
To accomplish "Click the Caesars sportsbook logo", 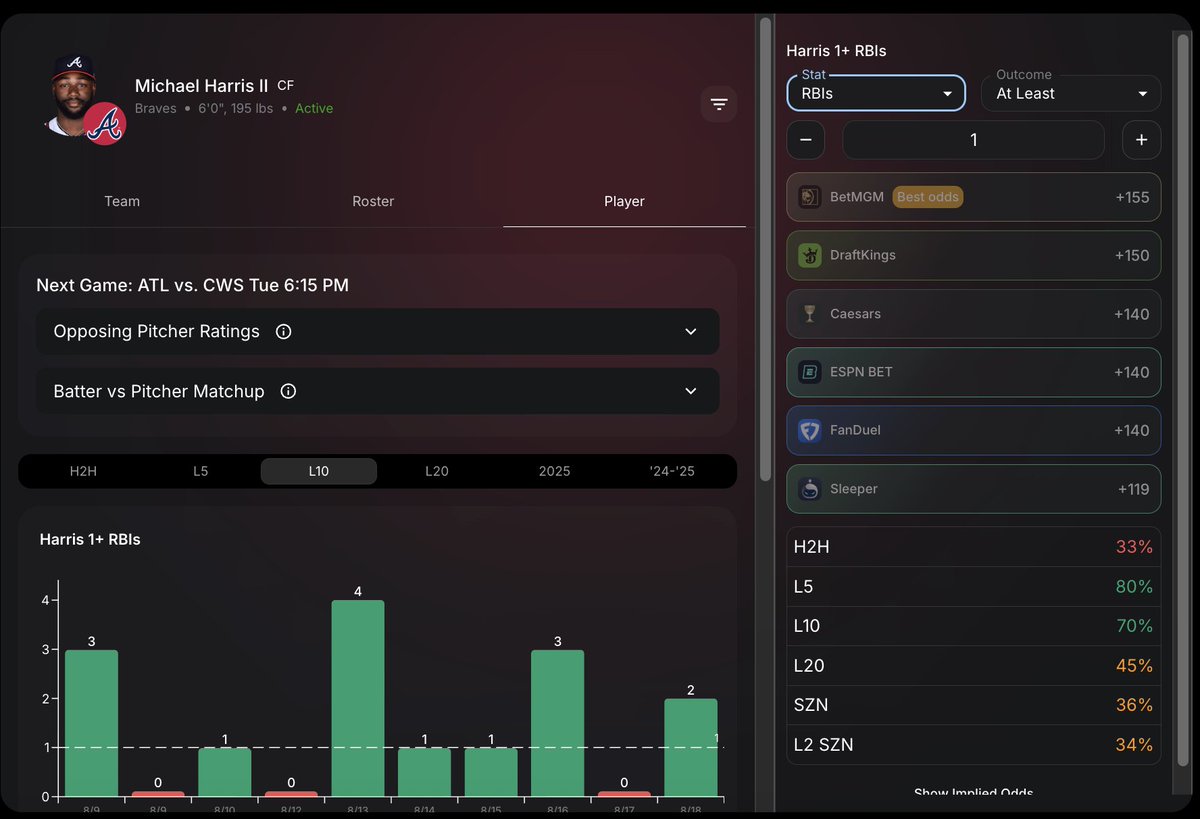I will (x=810, y=314).
